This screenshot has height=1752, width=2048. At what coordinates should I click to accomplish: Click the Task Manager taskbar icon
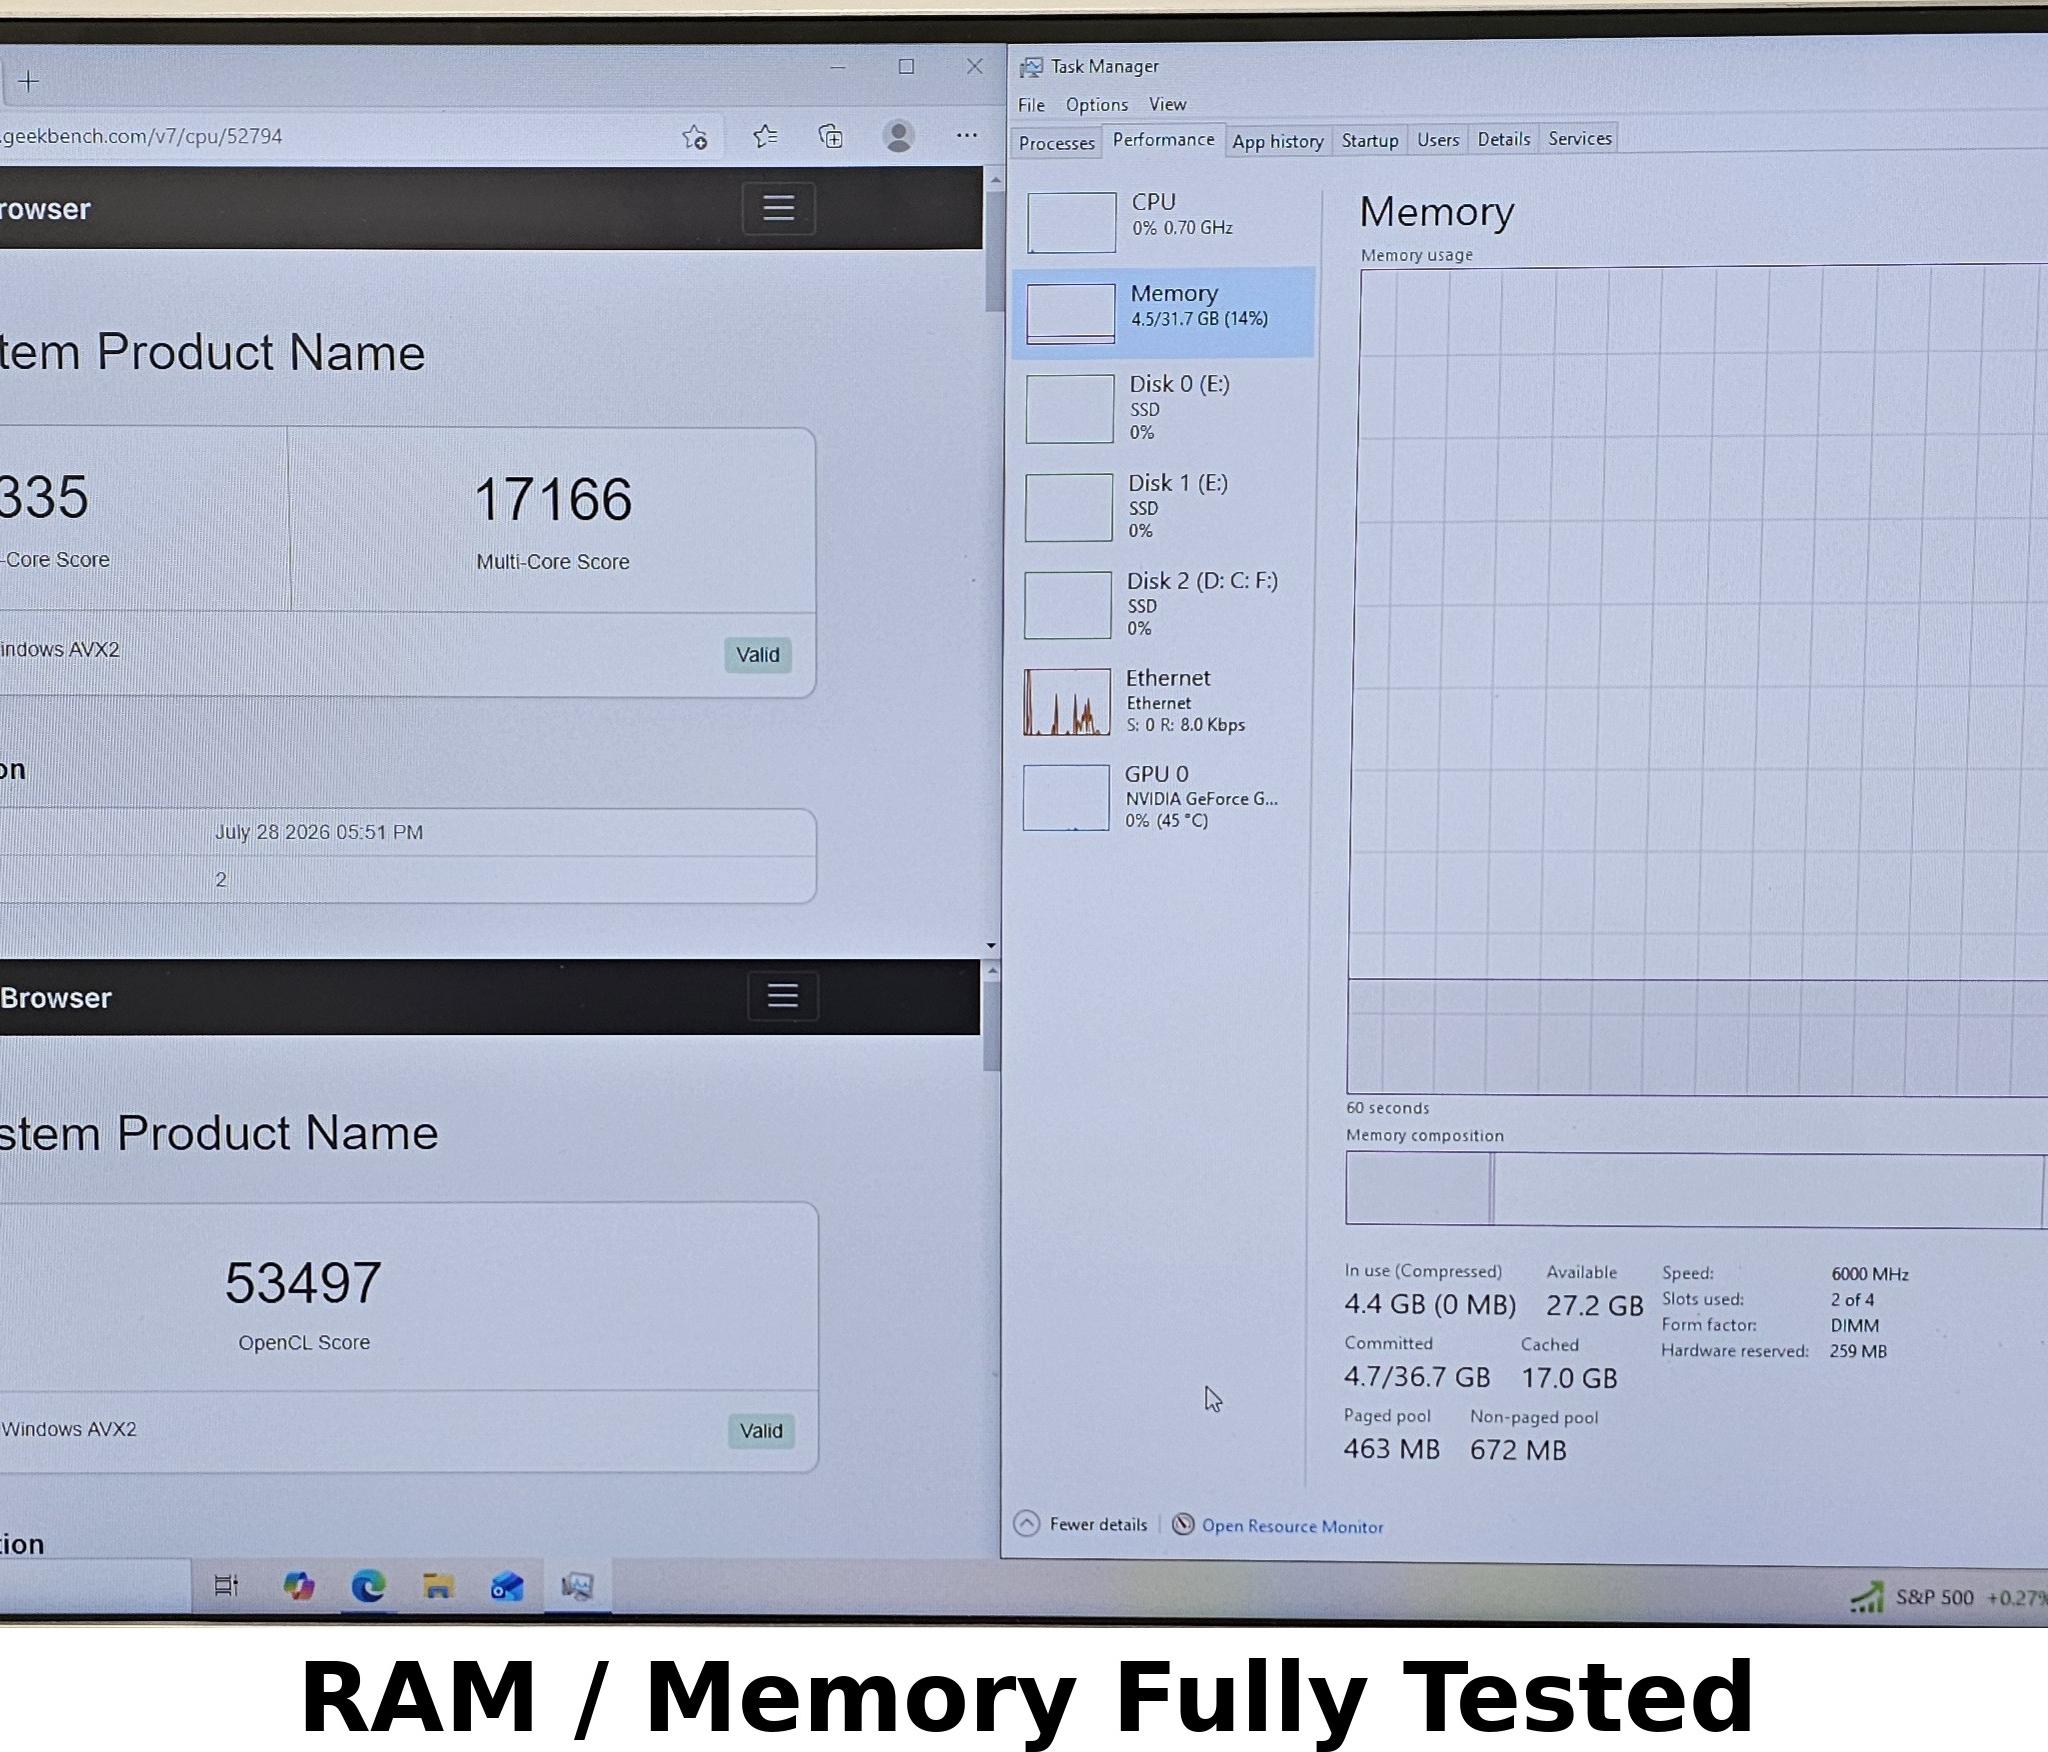[577, 1586]
